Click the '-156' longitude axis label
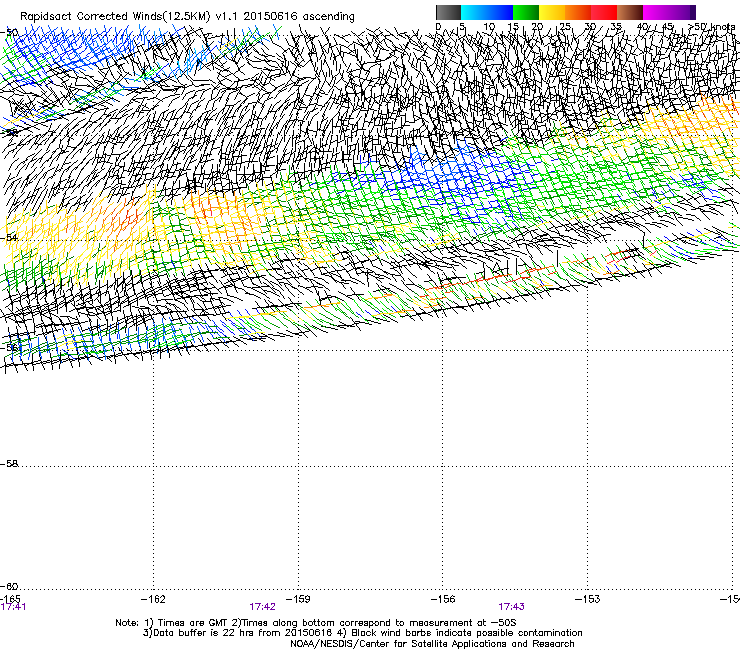740x650 pixels. 443,599
